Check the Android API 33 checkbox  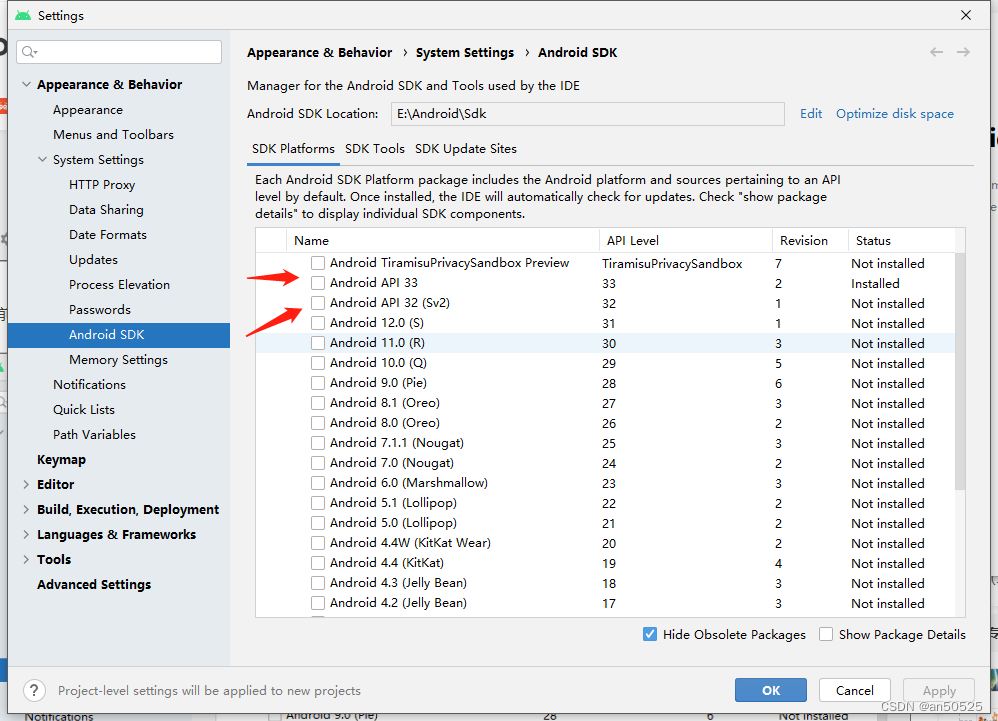[318, 283]
